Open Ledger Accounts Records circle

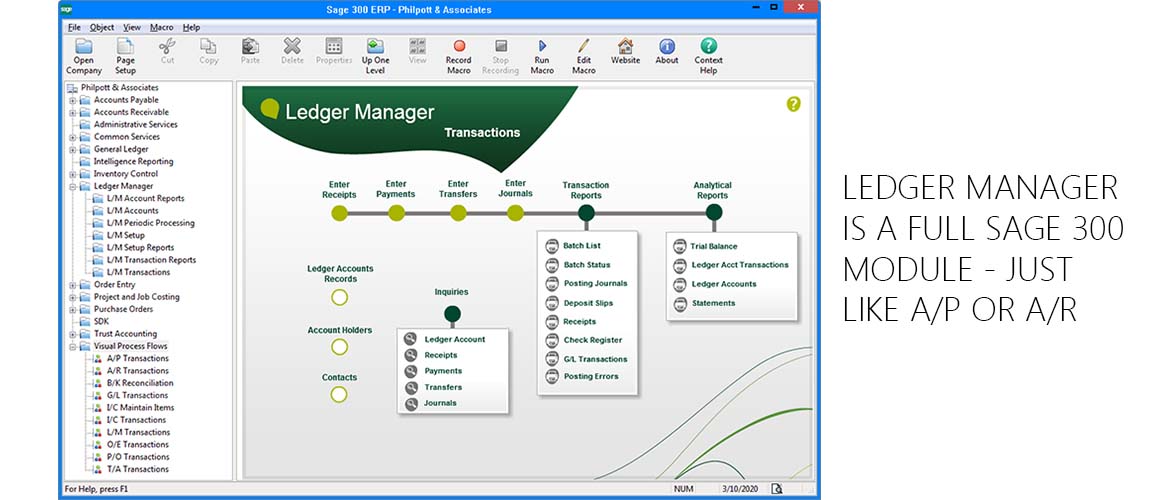(340, 298)
